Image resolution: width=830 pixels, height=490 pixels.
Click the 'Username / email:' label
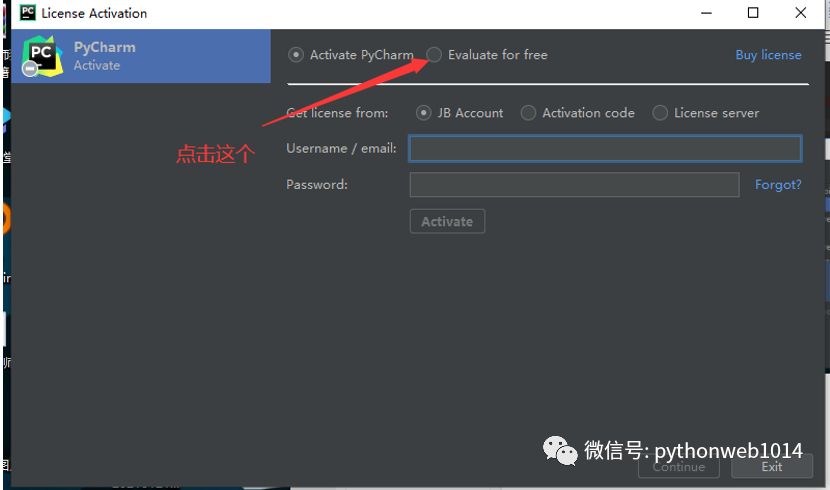click(x=341, y=149)
